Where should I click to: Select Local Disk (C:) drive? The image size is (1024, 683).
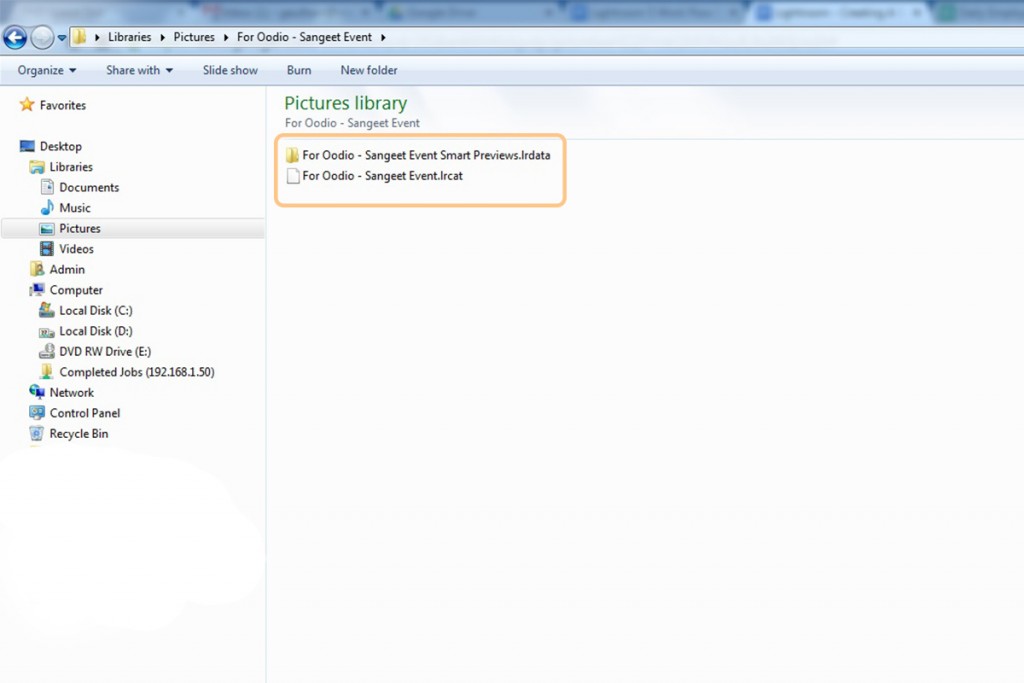[95, 310]
